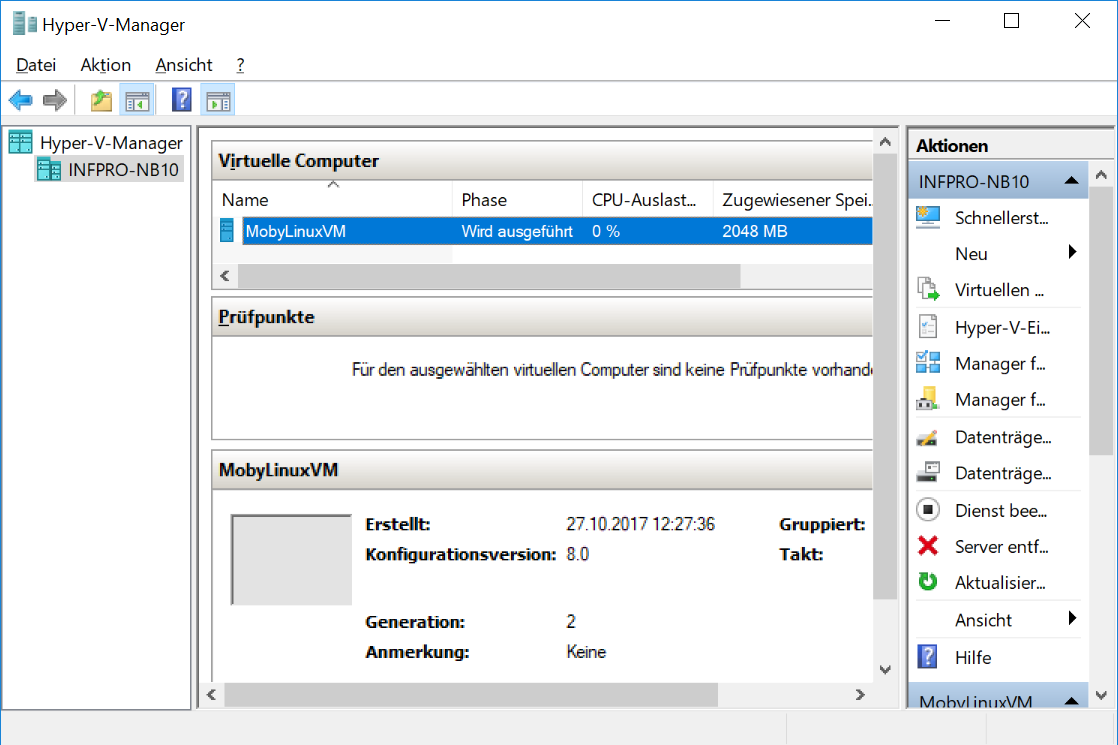The height and width of the screenshot is (745, 1118).
Task: Click Schnellerst... action link
Action: point(1002,217)
